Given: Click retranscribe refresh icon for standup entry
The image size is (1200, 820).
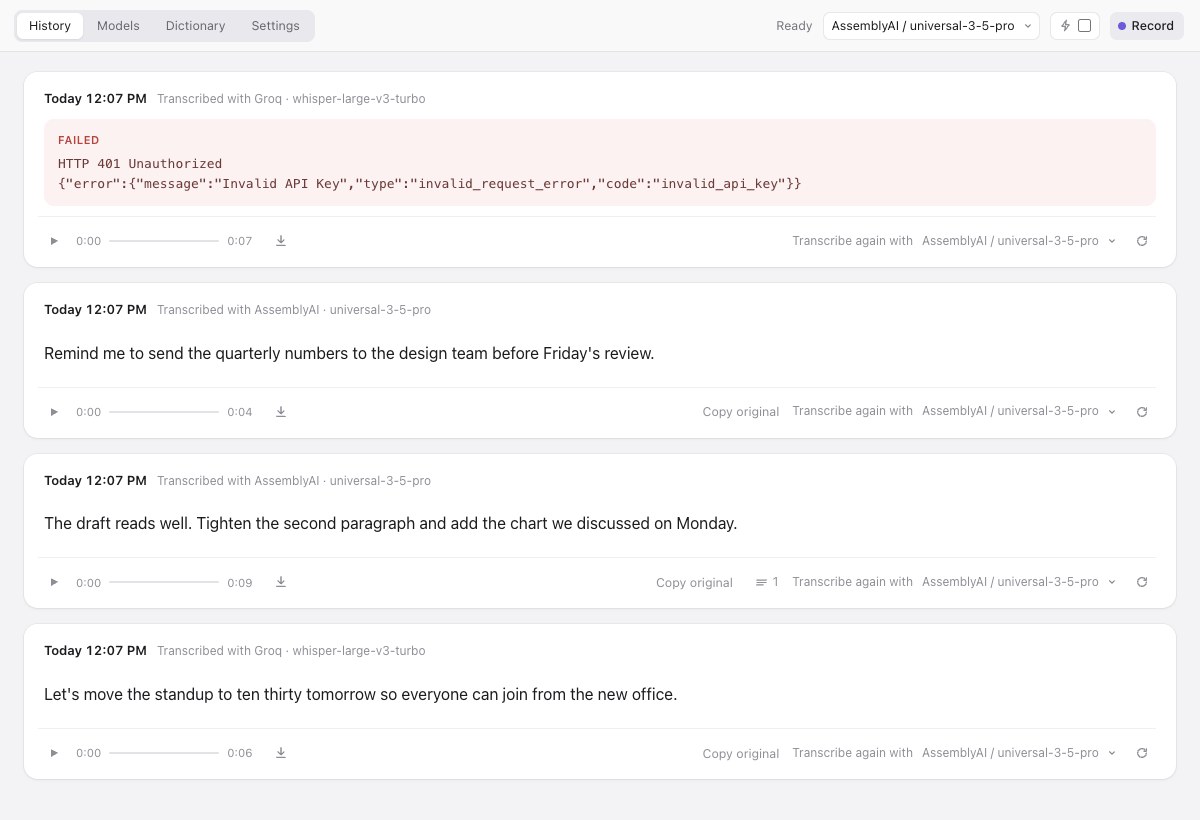Looking at the screenshot, I should (x=1142, y=753).
